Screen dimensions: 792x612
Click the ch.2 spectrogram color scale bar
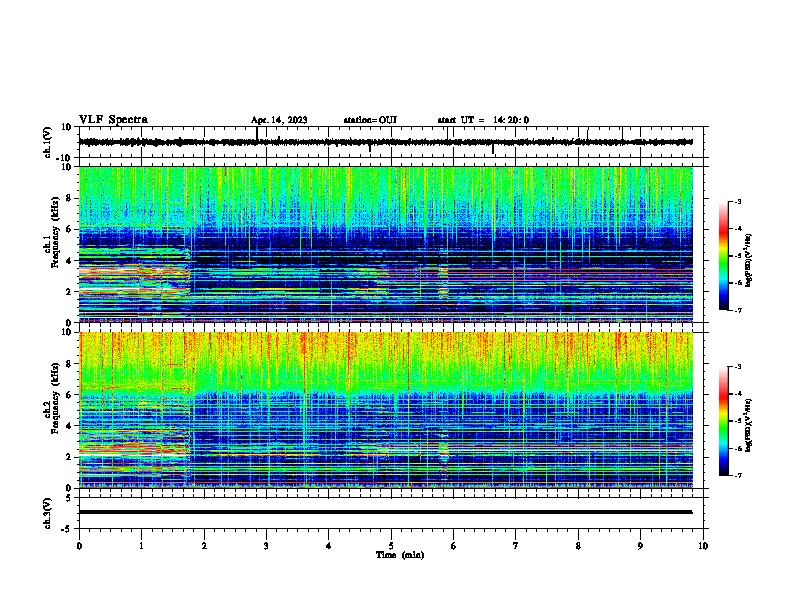(723, 421)
